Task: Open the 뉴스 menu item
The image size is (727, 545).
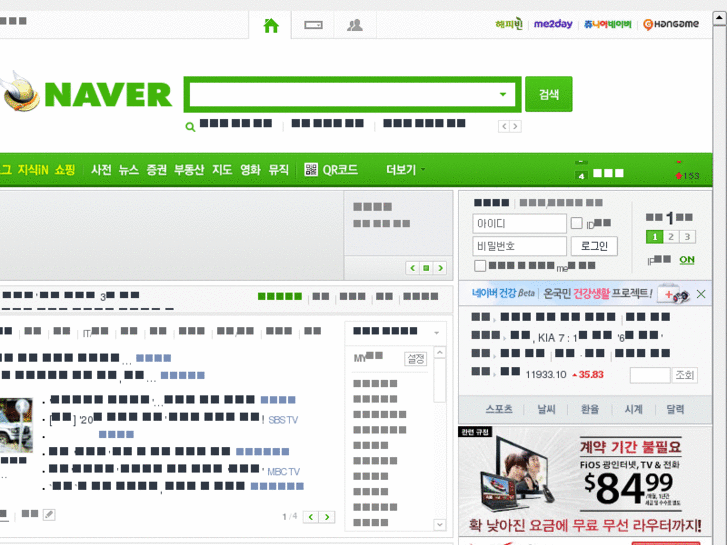Action: tap(128, 170)
